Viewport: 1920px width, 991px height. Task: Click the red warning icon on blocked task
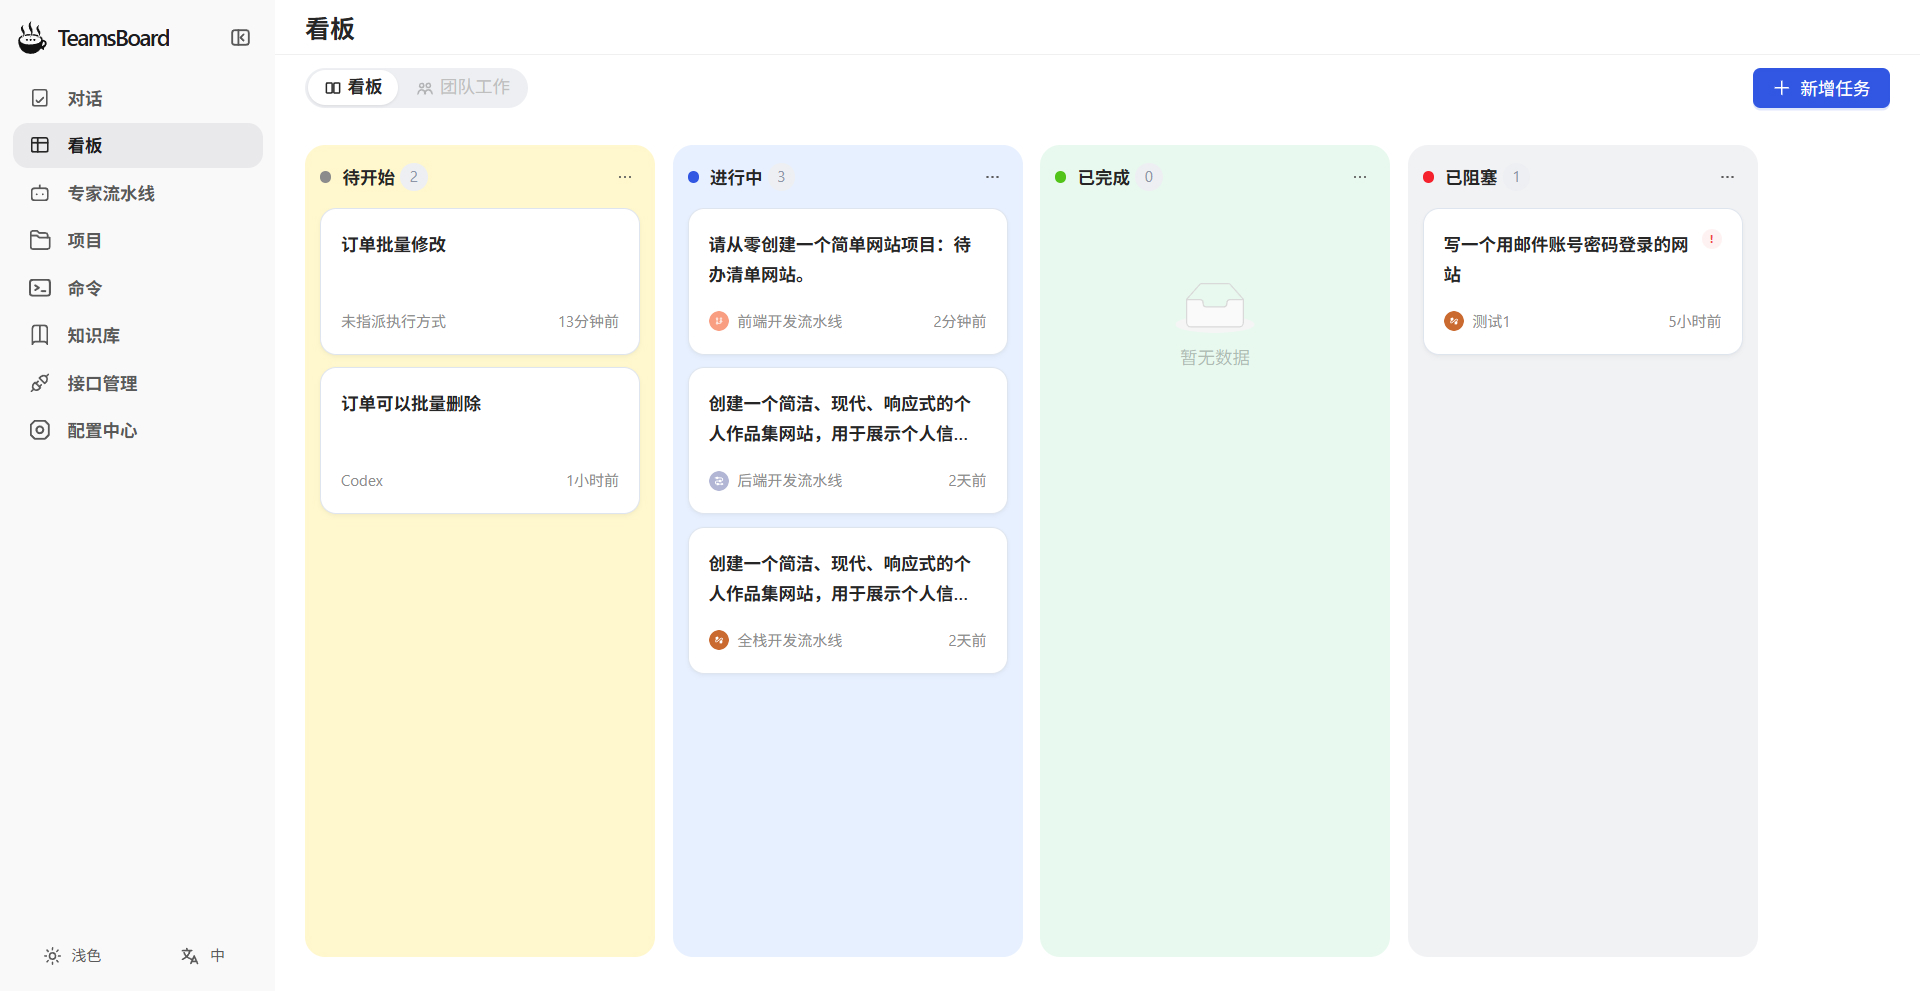pos(1711,240)
